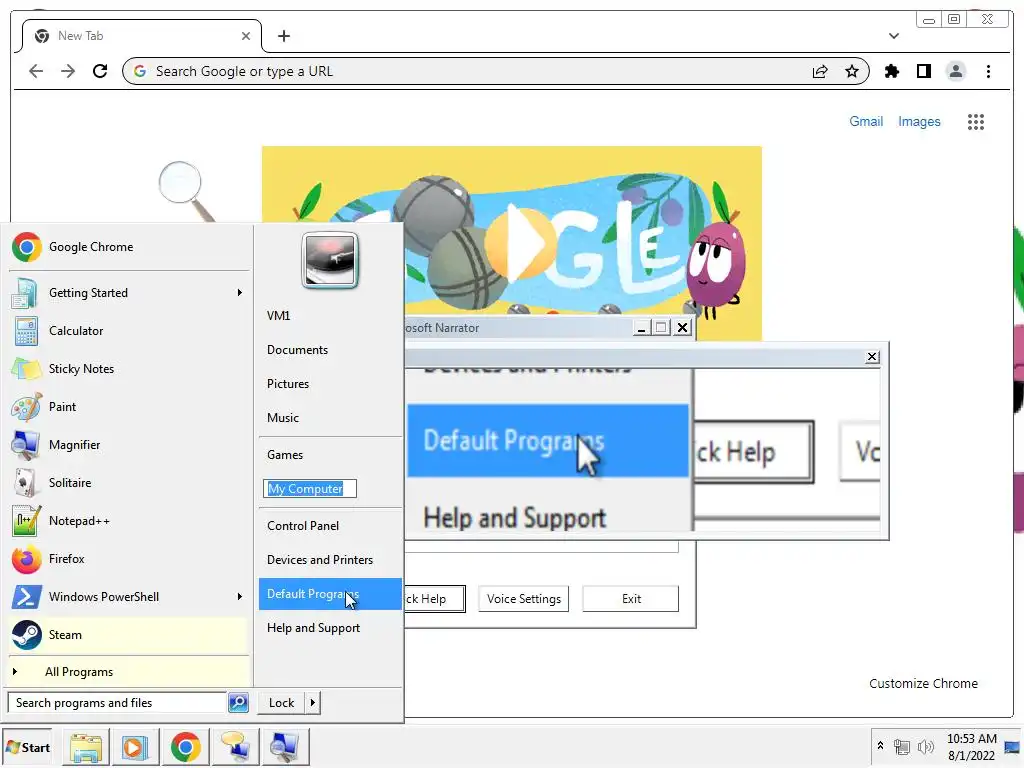Open the arrow next to Lock button

pos(313,703)
